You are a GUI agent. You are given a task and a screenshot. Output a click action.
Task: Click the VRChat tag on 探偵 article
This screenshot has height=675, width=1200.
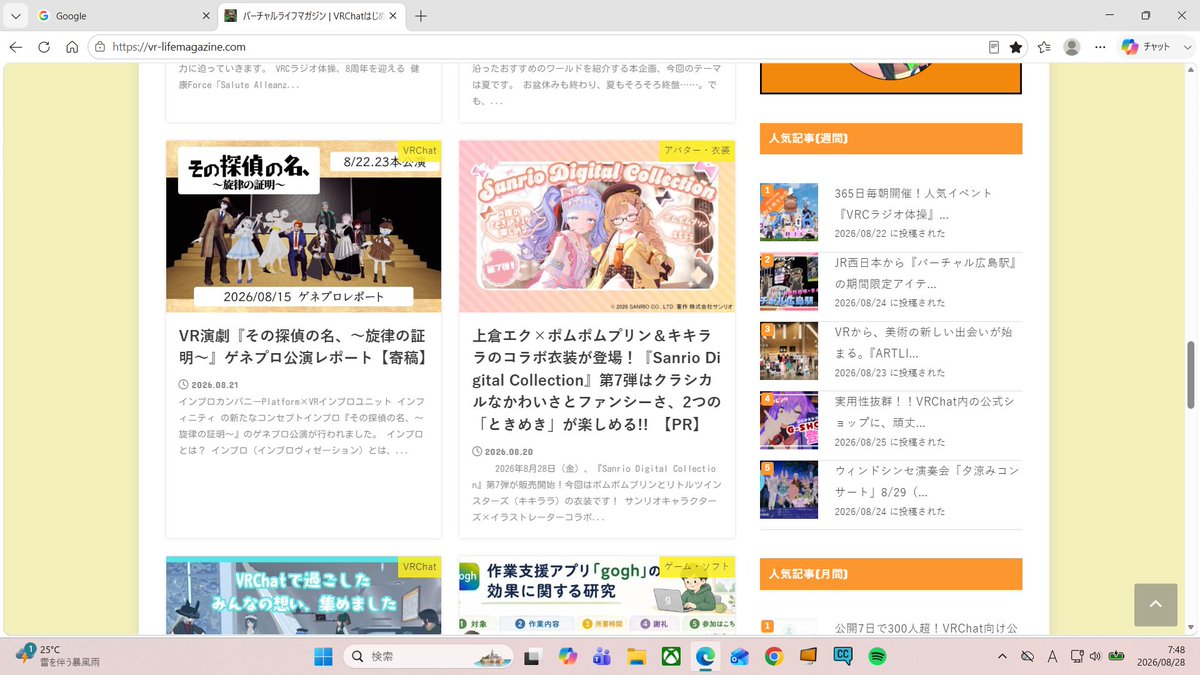419,150
